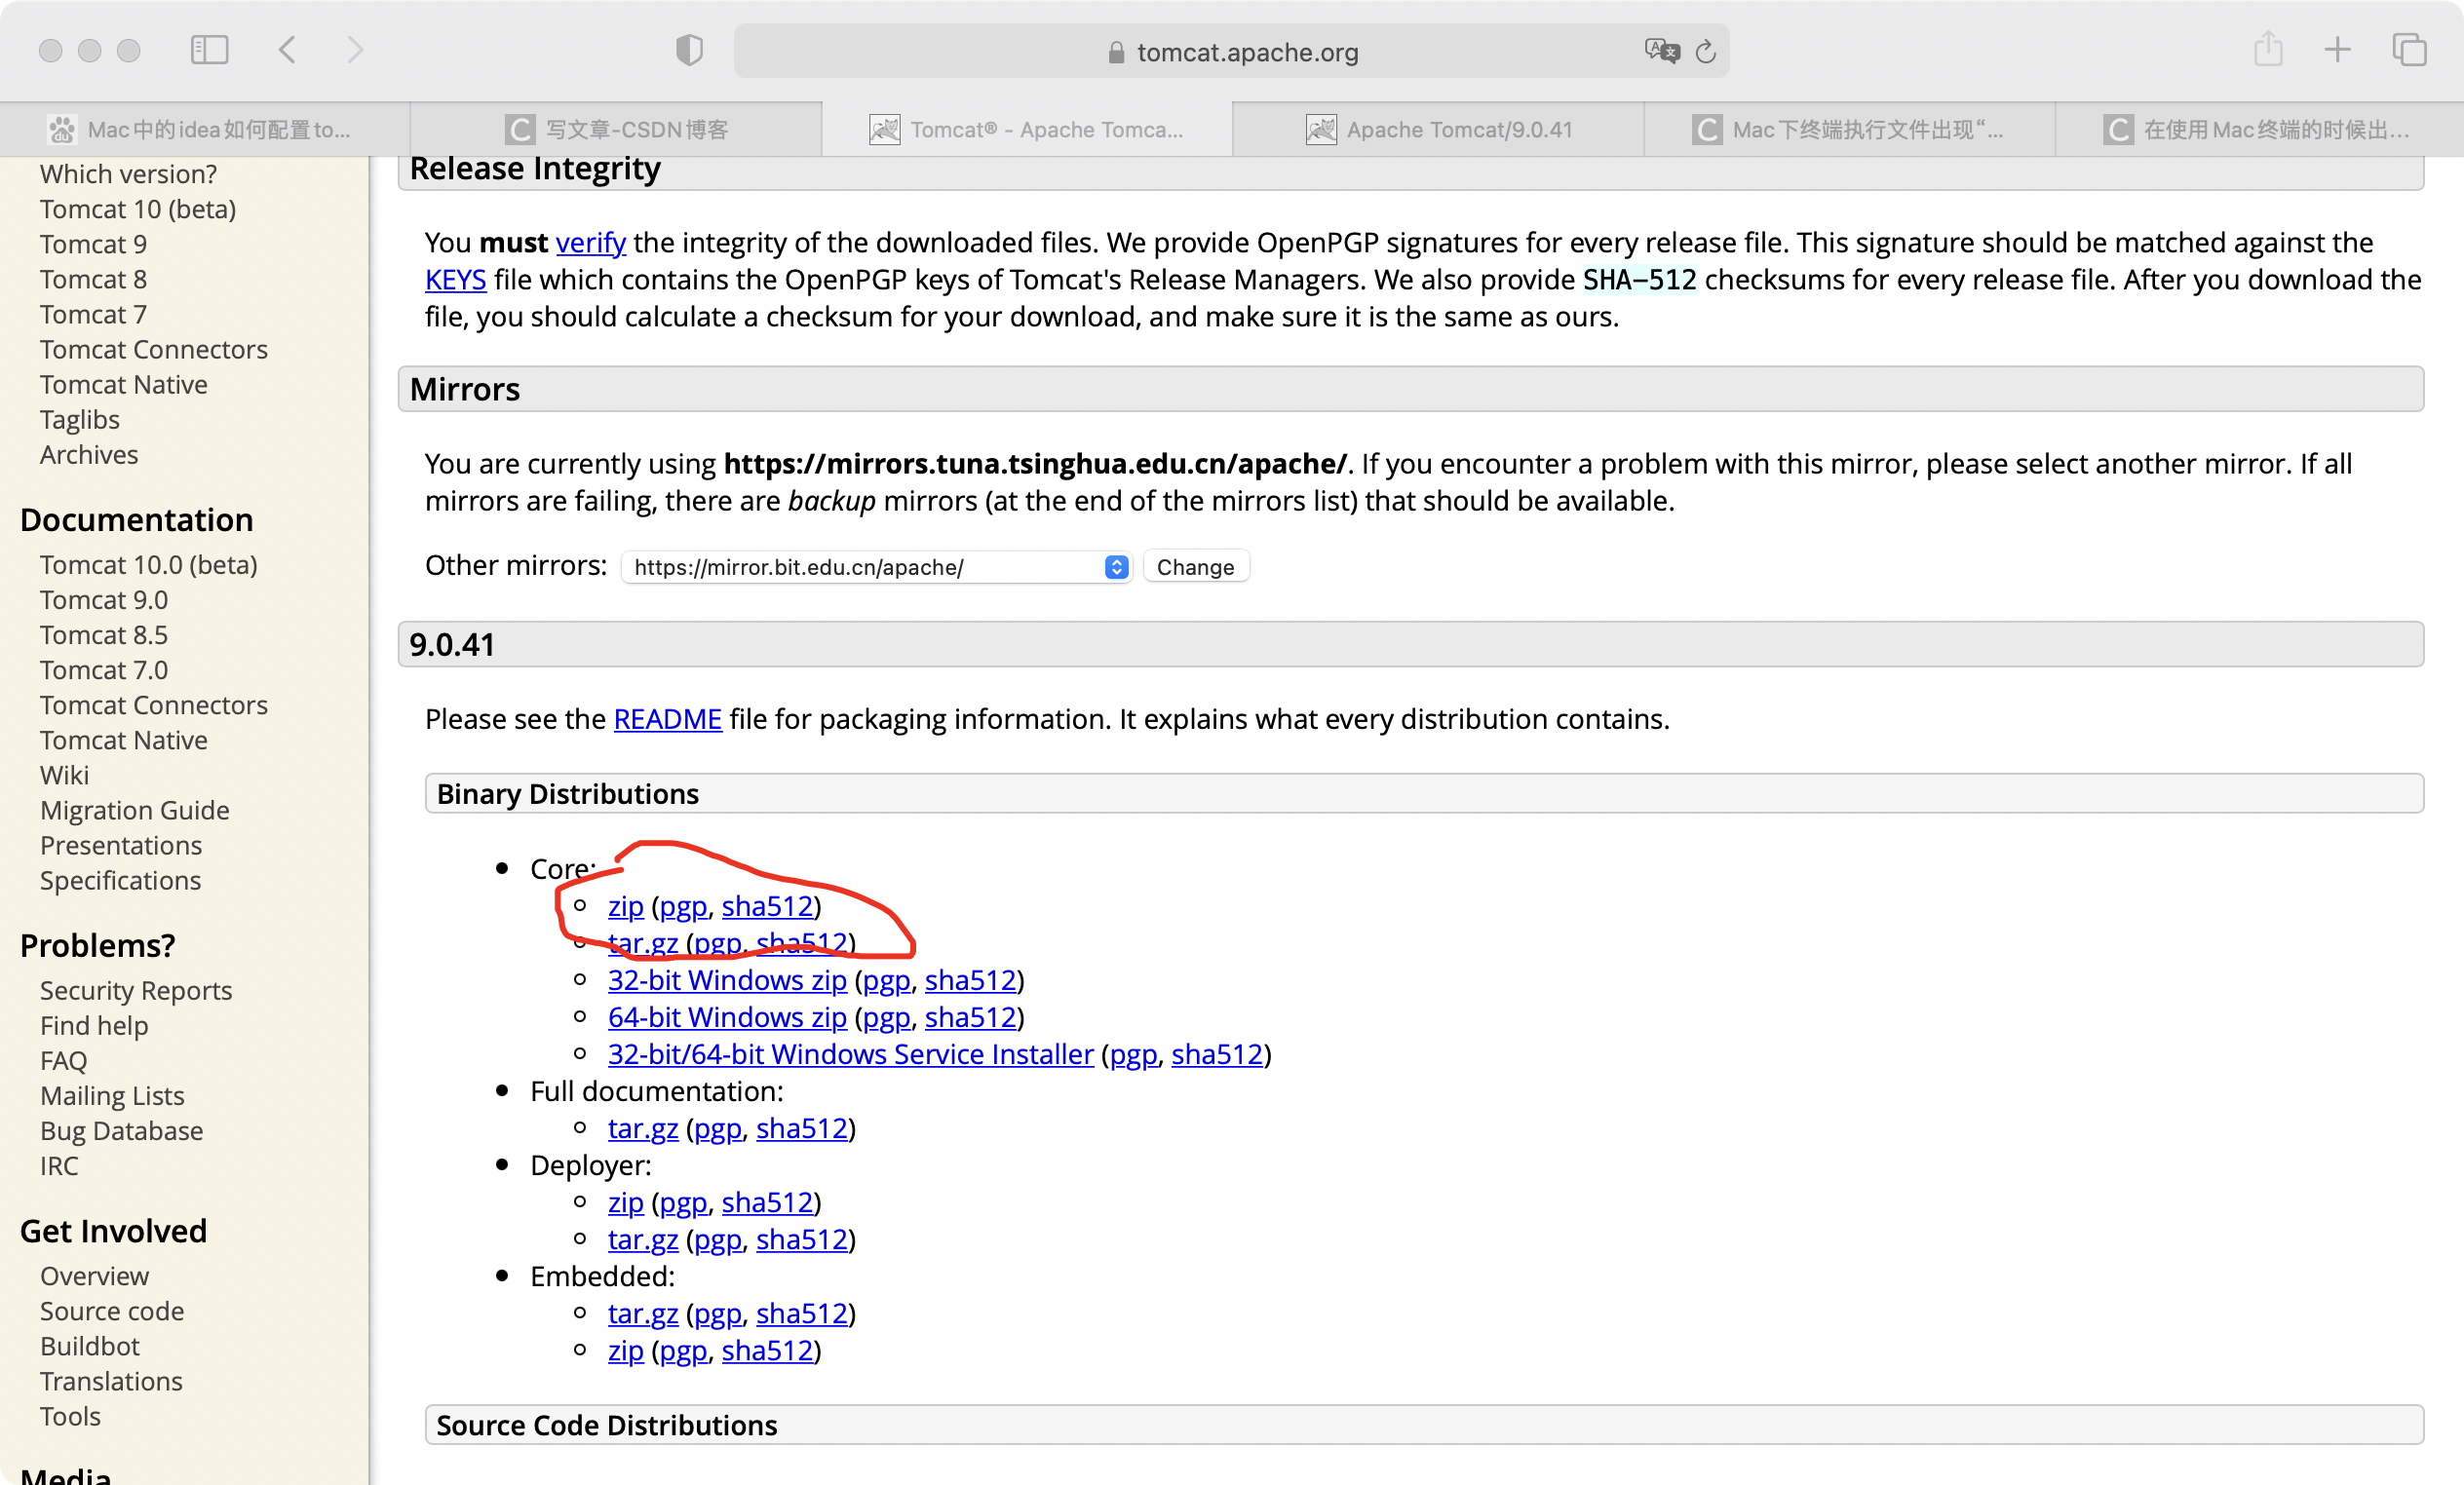This screenshot has width=2464, height=1485.
Task: Open the Tools link
Action: click(x=70, y=1416)
